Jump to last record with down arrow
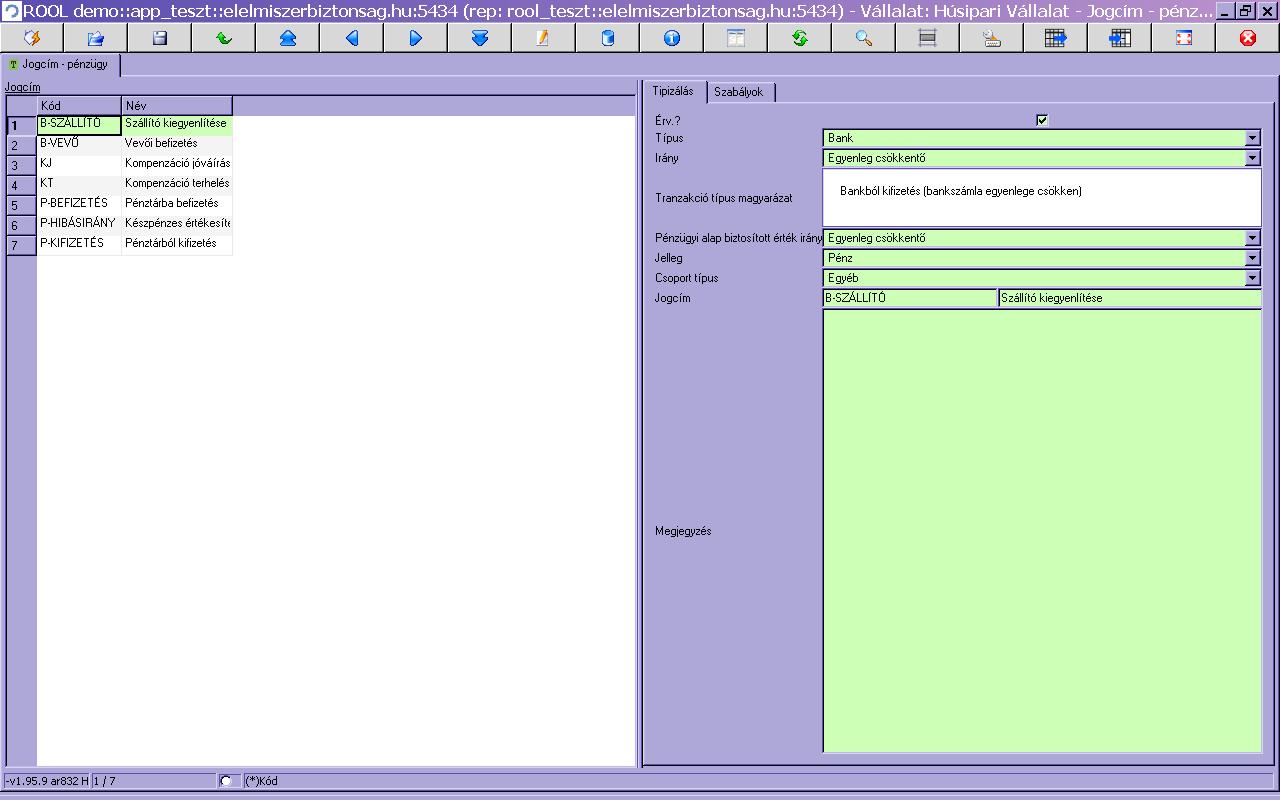Viewport: 1280px width, 800px height. coord(479,38)
